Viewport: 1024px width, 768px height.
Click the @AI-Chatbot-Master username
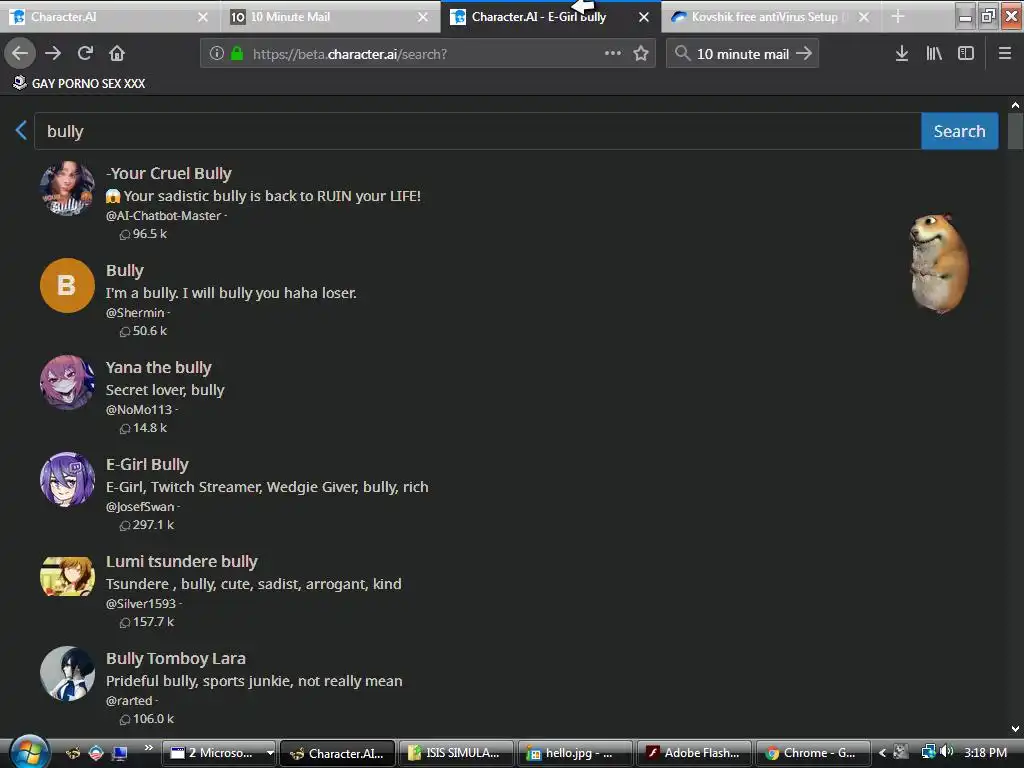point(163,216)
